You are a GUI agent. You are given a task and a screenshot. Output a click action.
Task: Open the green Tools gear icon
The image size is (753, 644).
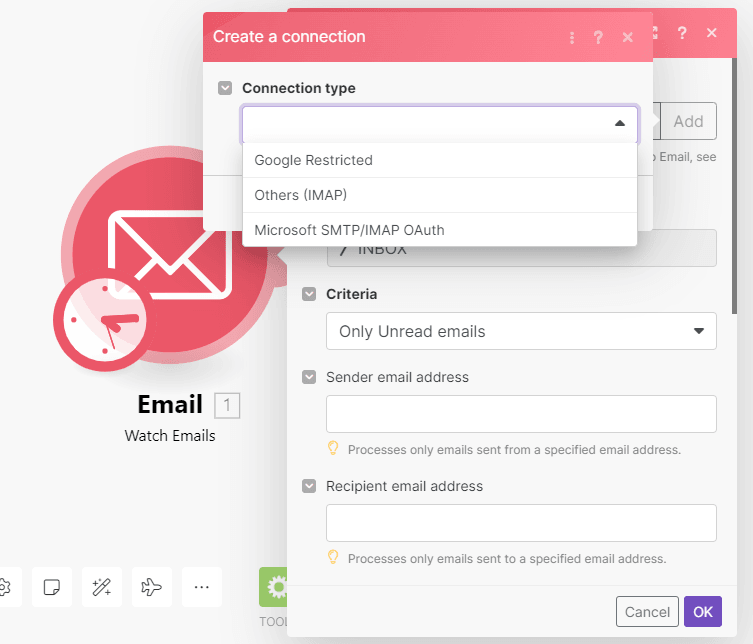pos(274,587)
